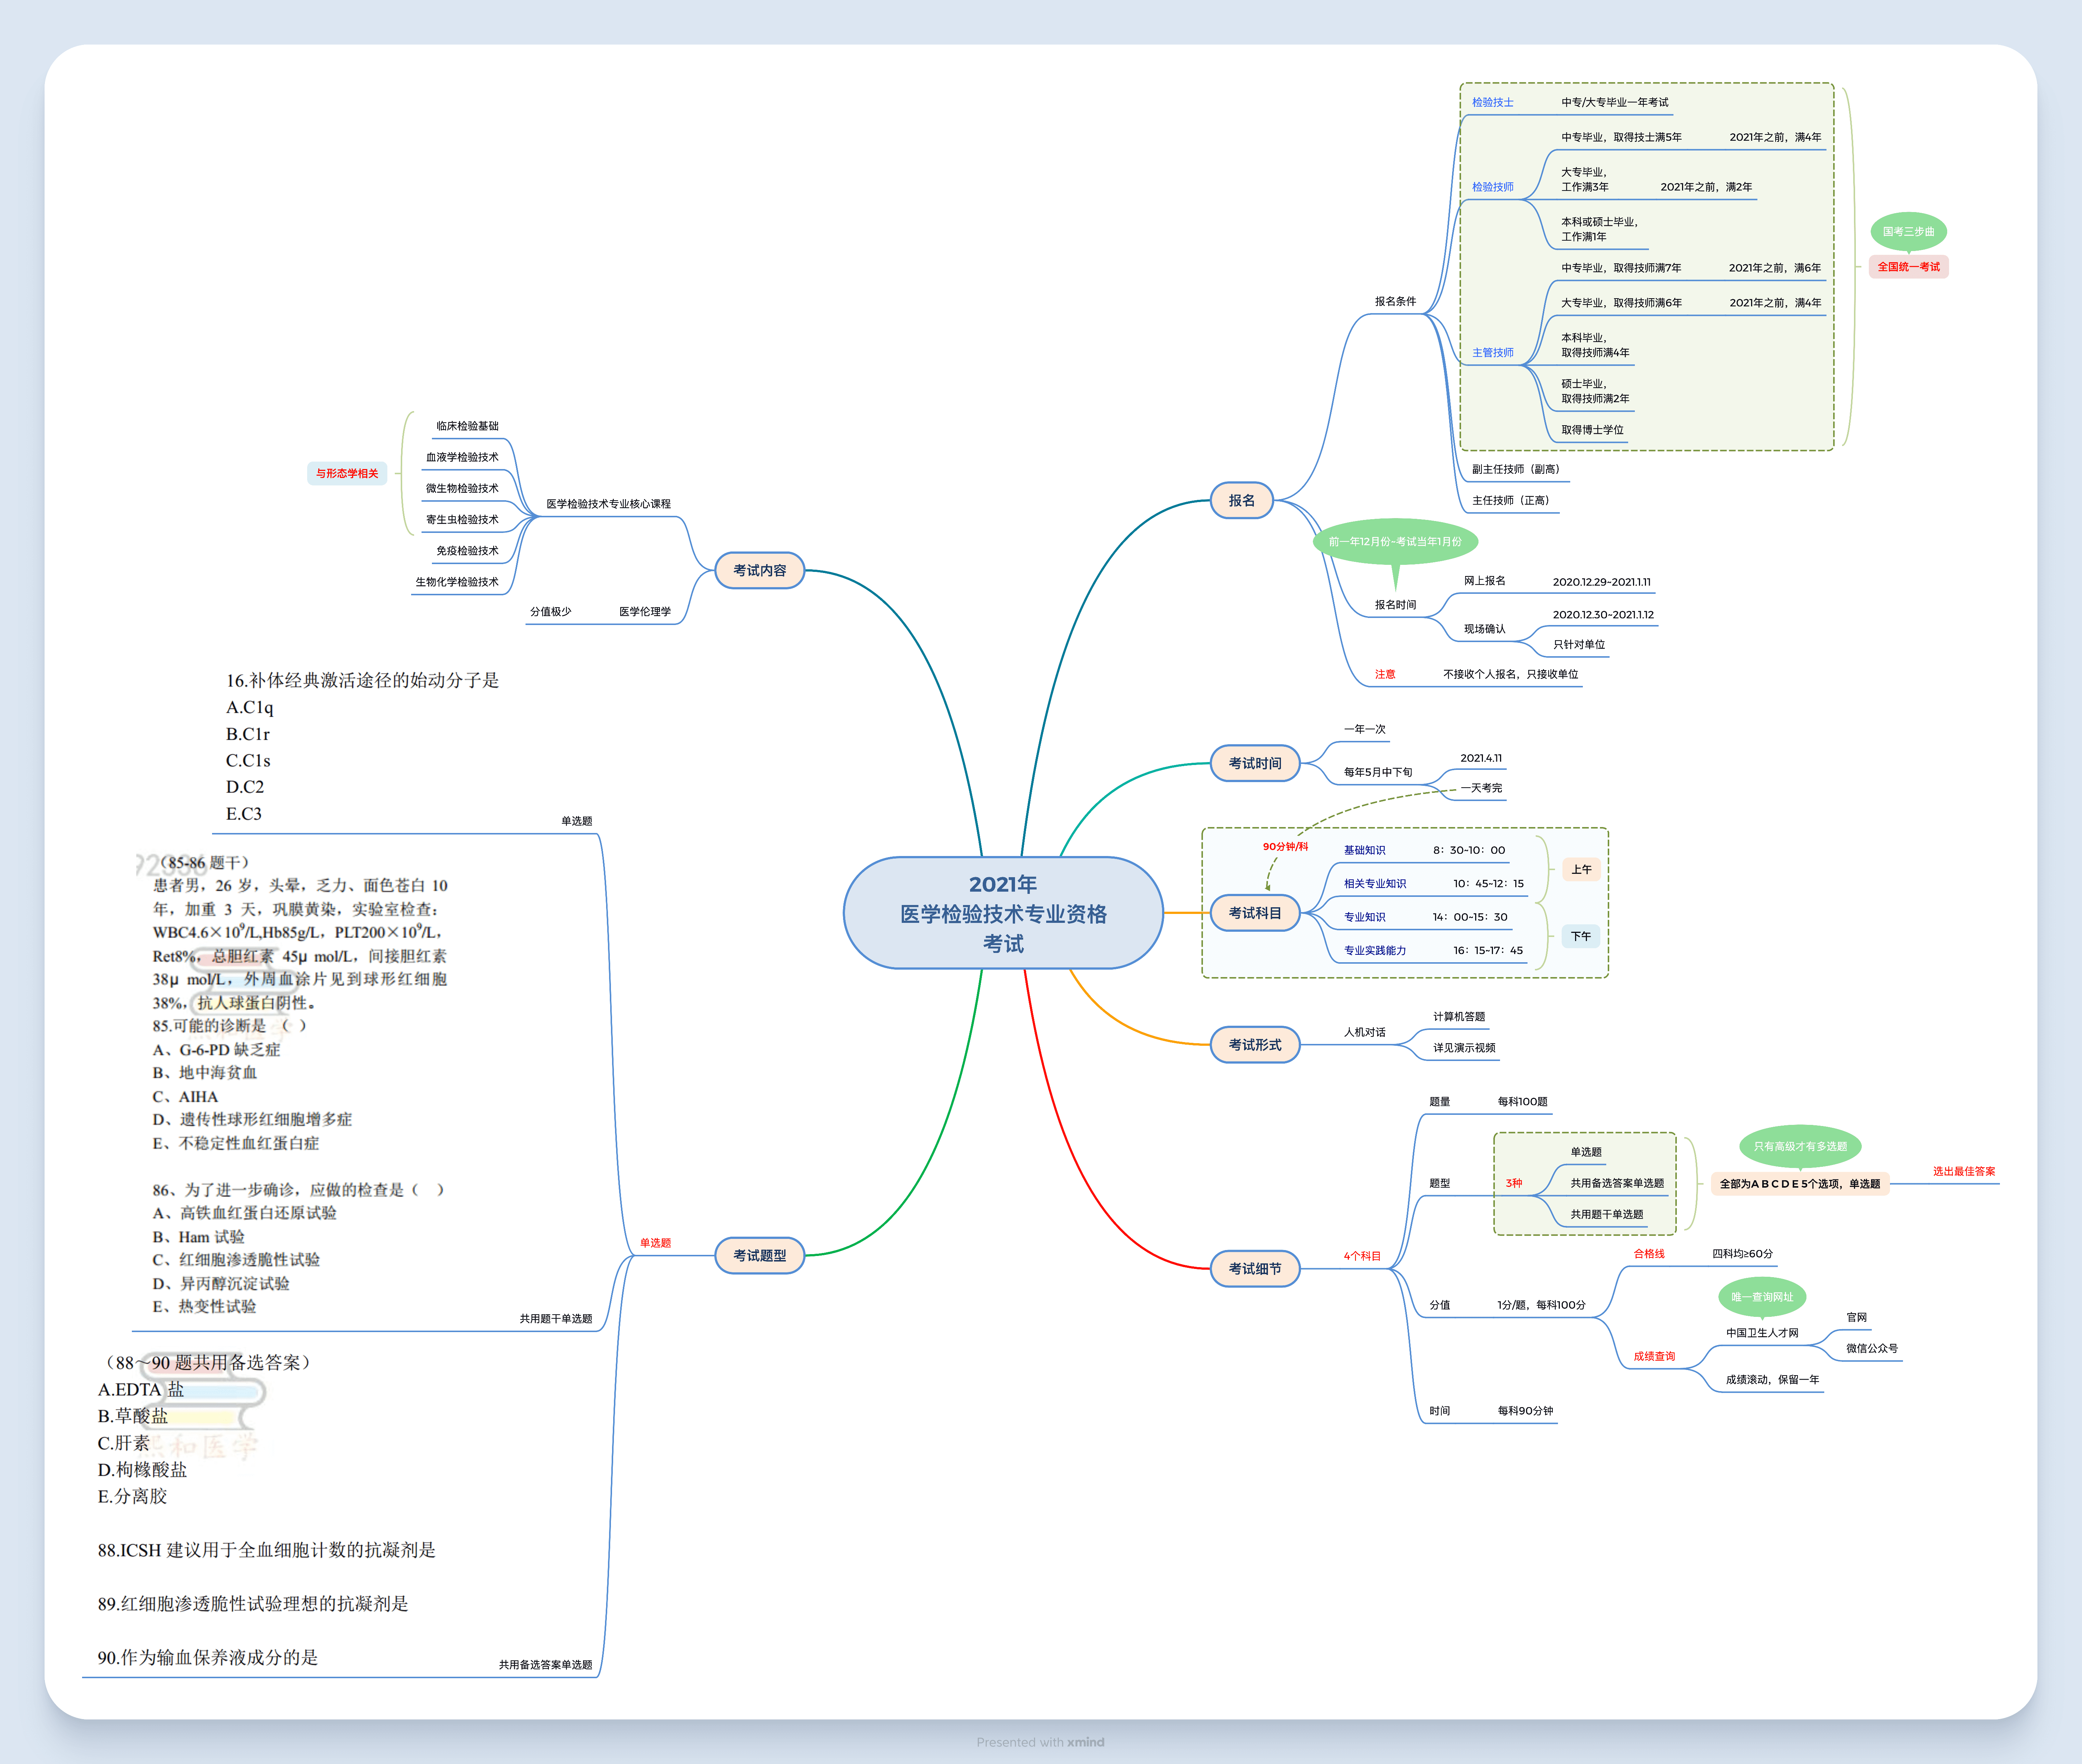This screenshot has height=1764, width=2082.
Task: Select the 中国卫生人才网 subtopic
Action: (1761, 1333)
